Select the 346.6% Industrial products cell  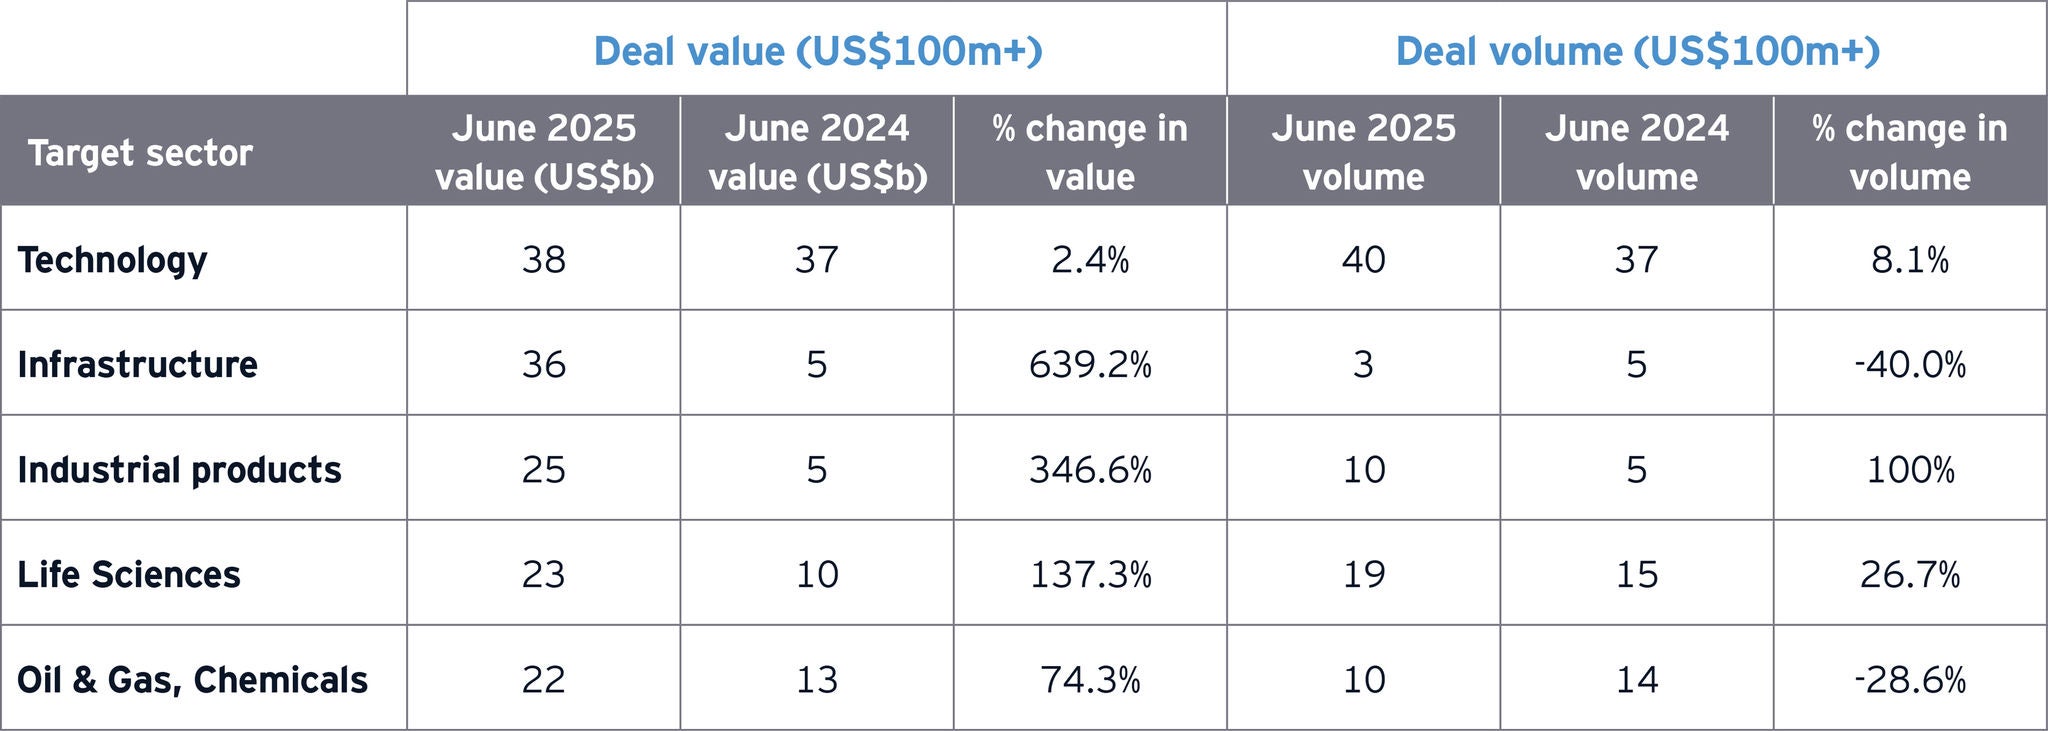[1090, 470]
